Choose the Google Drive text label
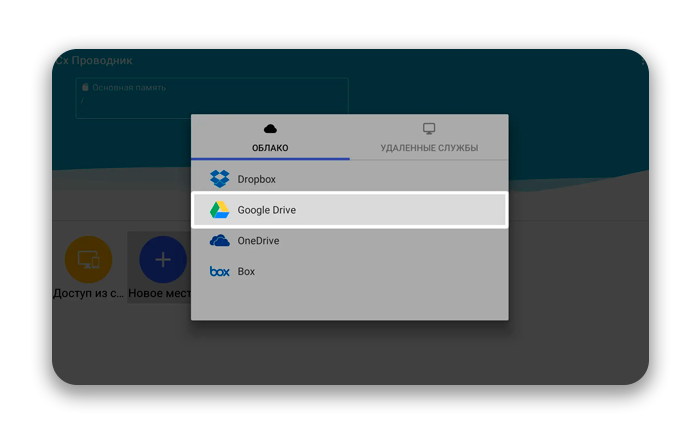This screenshot has height=434, width=700. tap(266, 210)
